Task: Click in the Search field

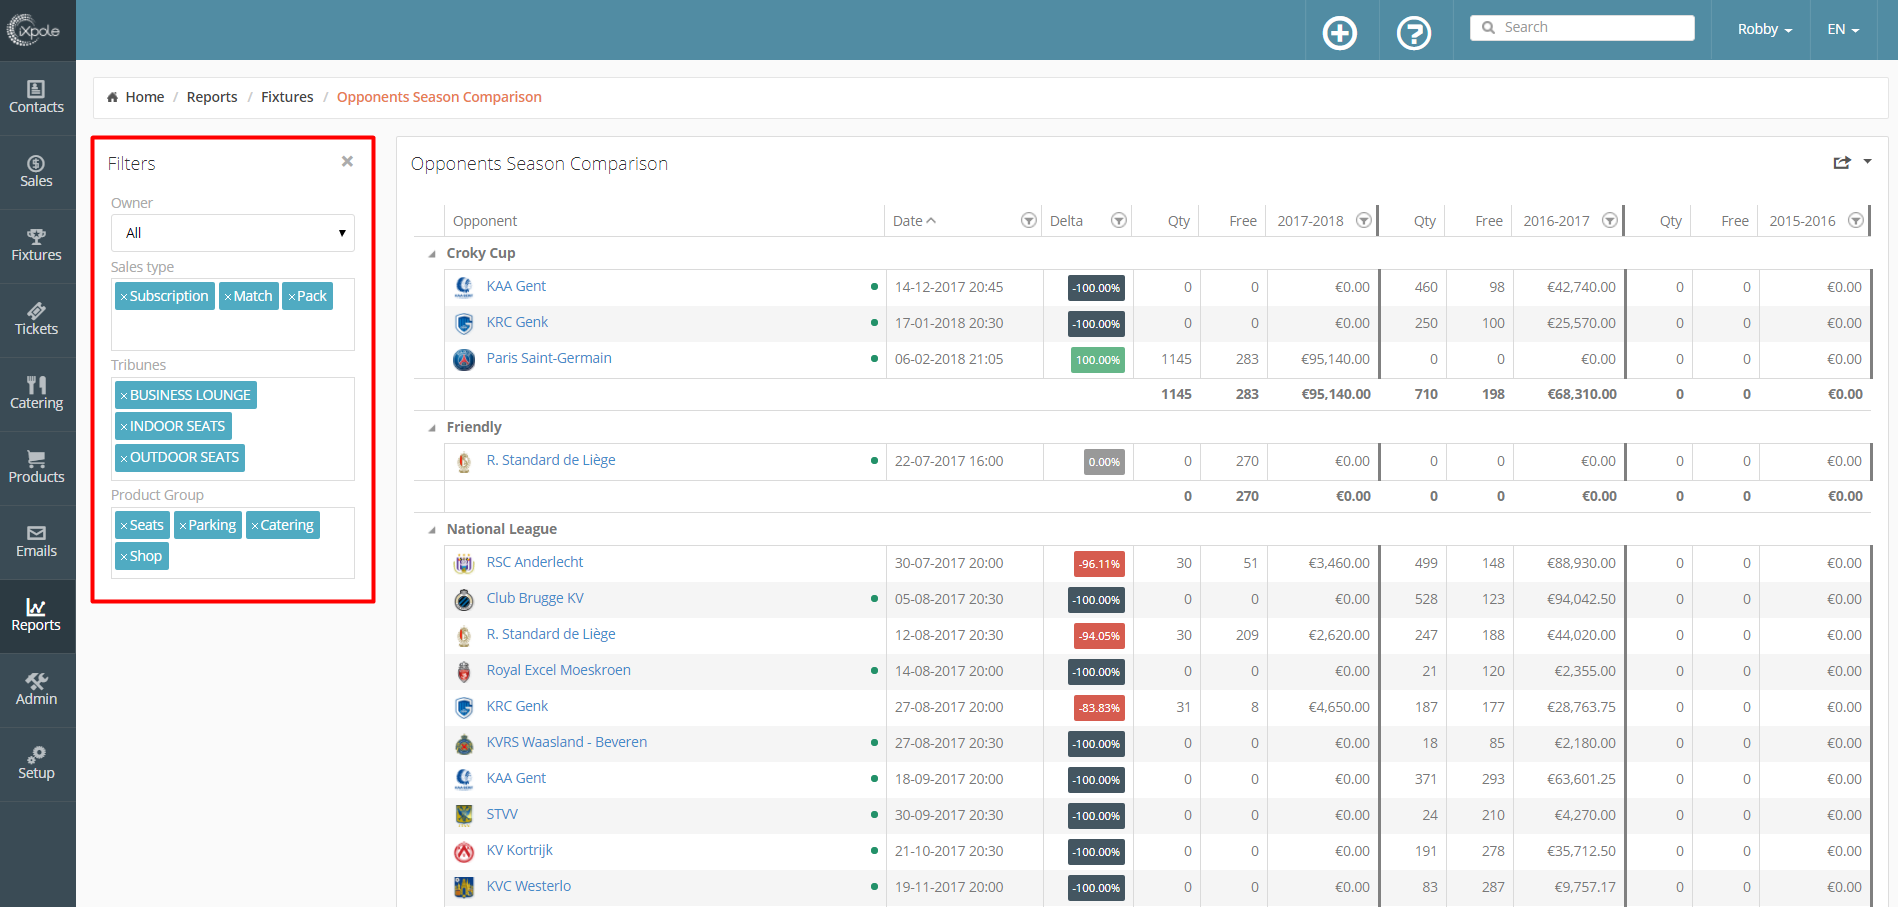Action: [1582, 28]
